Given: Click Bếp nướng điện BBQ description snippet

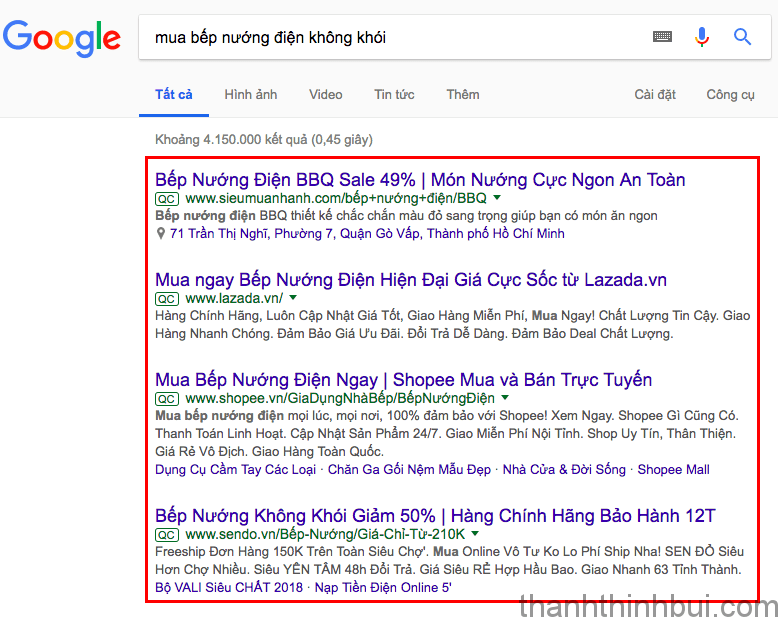Looking at the screenshot, I should click(406, 216).
